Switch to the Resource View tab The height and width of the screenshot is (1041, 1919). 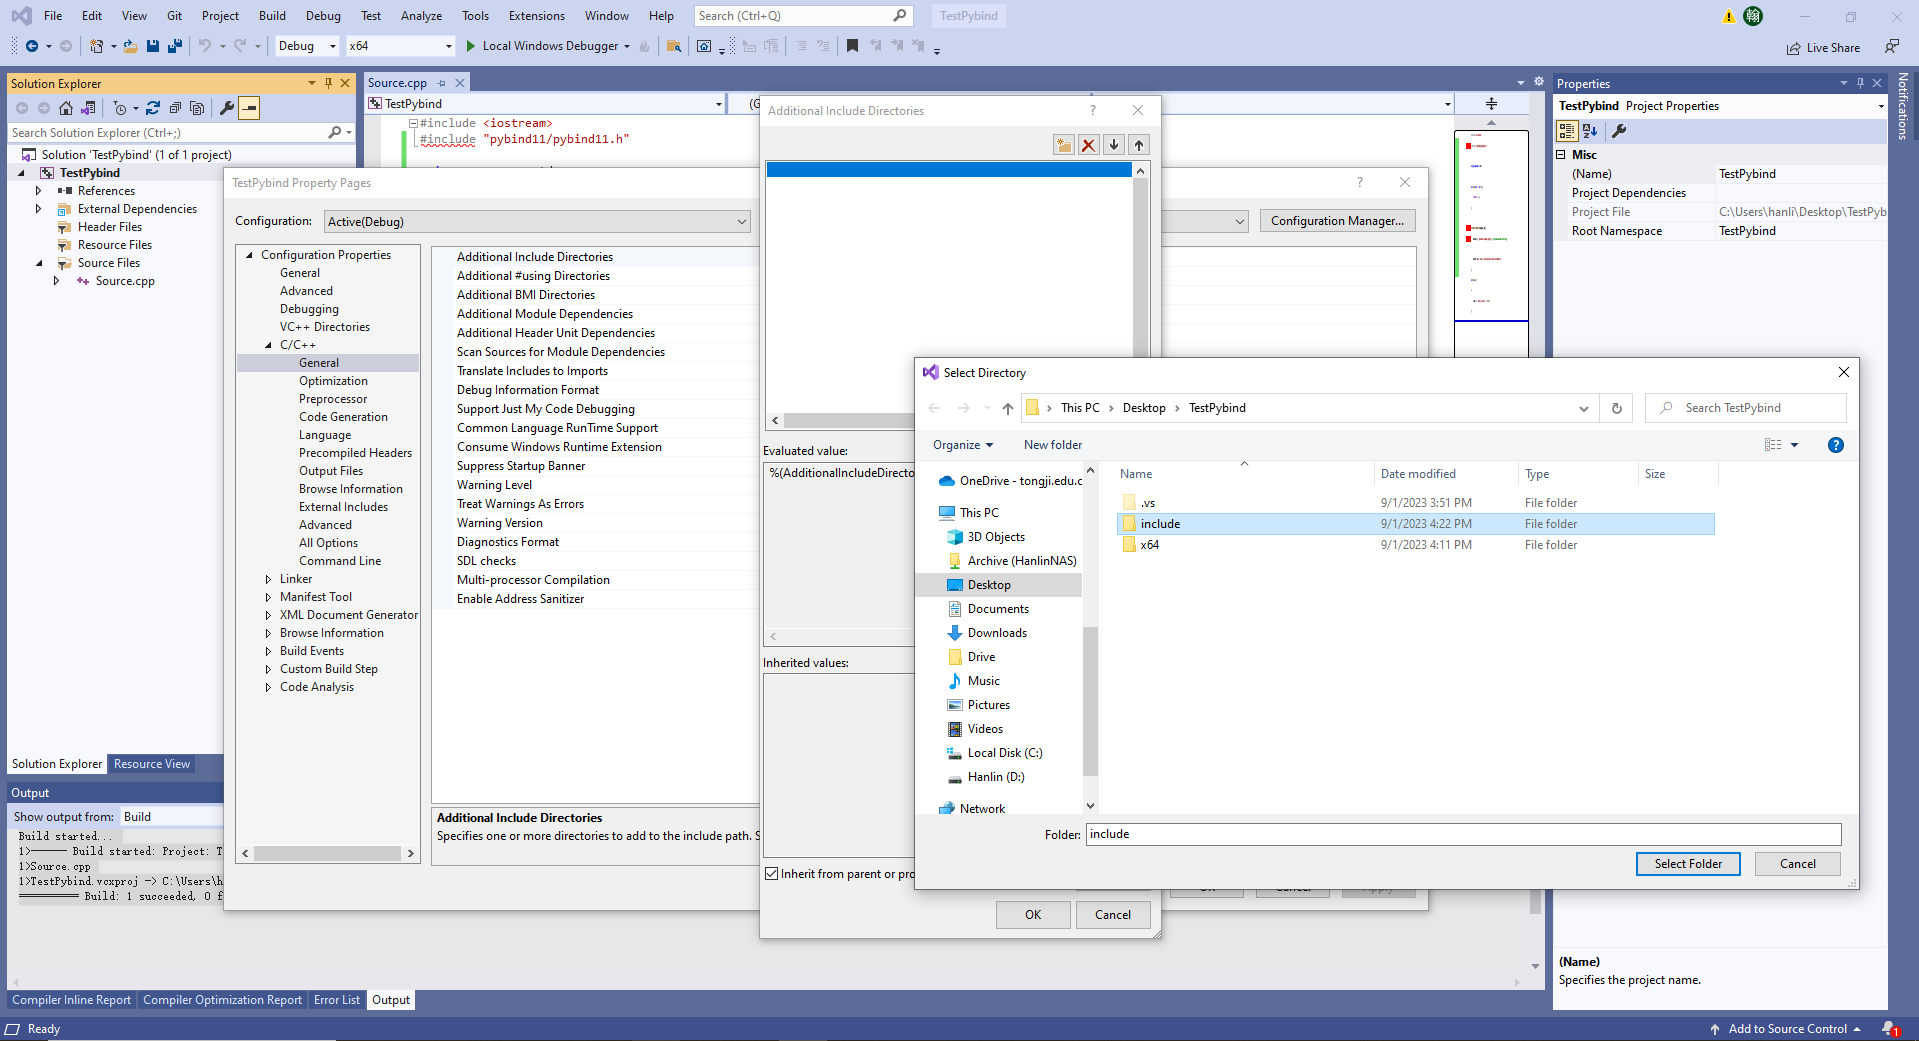pos(151,764)
